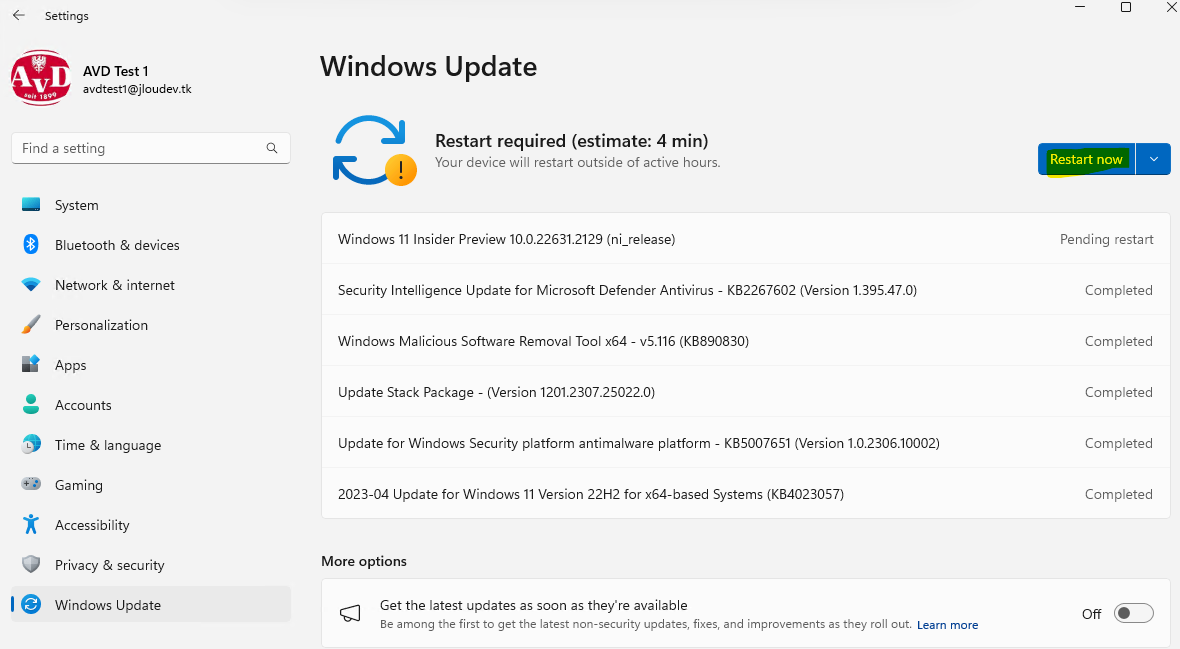Image resolution: width=1180 pixels, height=649 pixels.
Task: Click the Personalization paintbrush icon
Action: [x=31, y=324]
